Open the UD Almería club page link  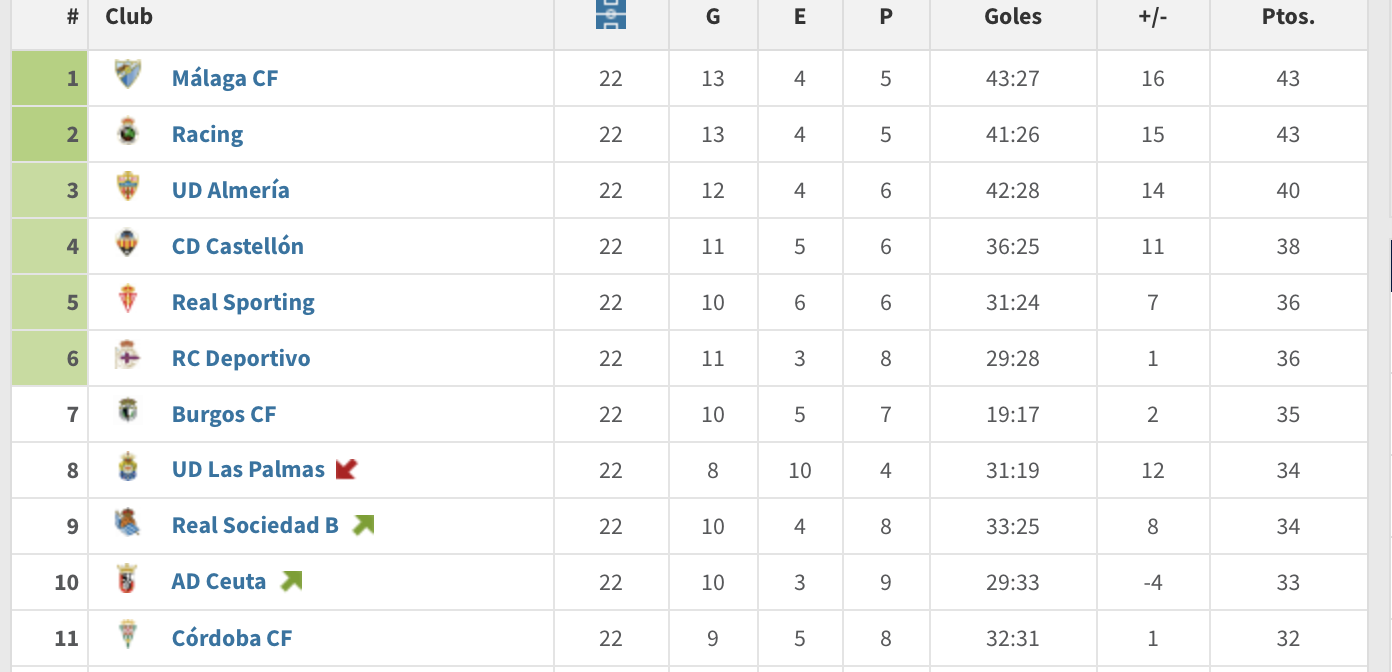click(230, 190)
